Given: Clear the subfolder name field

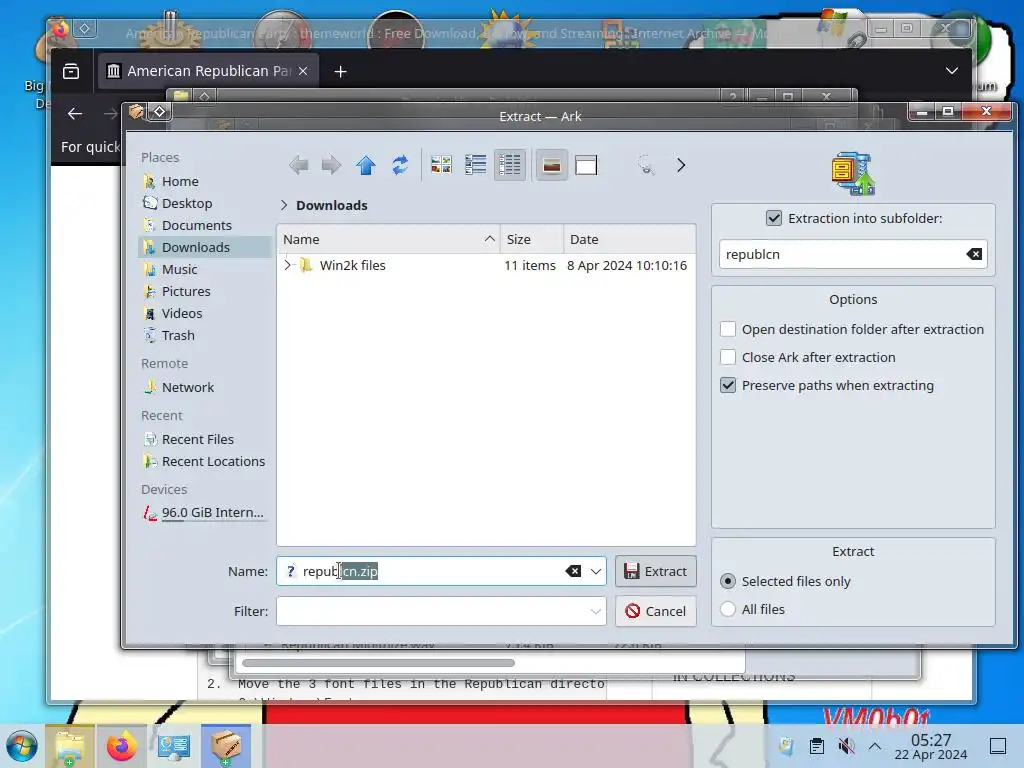Looking at the screenshot, I should (x=974, y=254).
